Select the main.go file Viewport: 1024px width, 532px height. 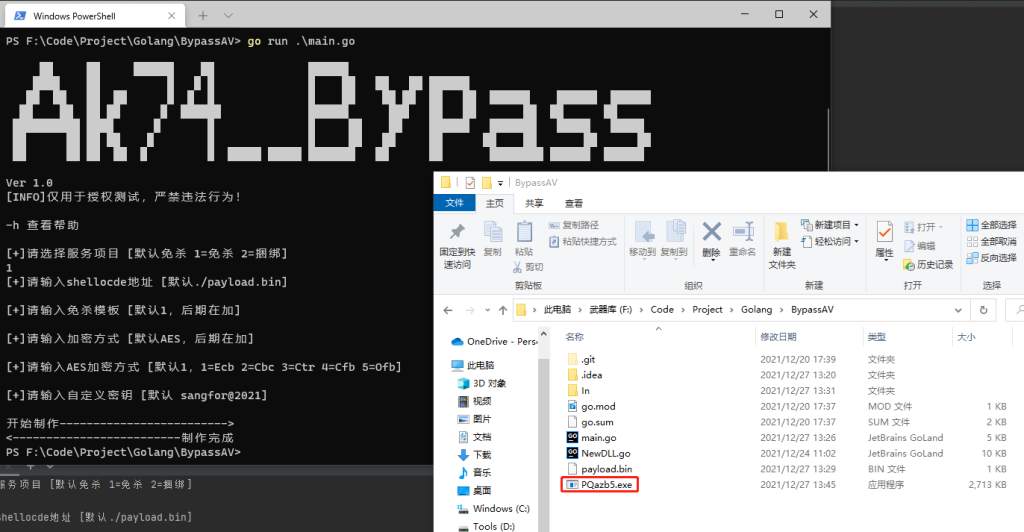click(592, 438)
